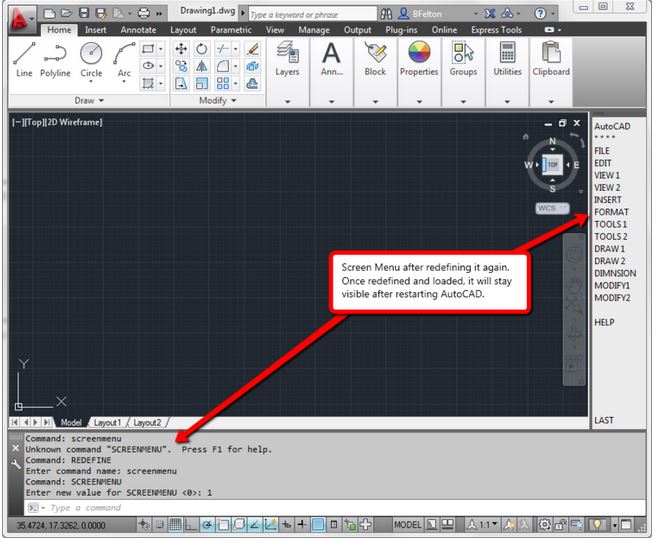Toggle Grid Display in status bar

175,525
